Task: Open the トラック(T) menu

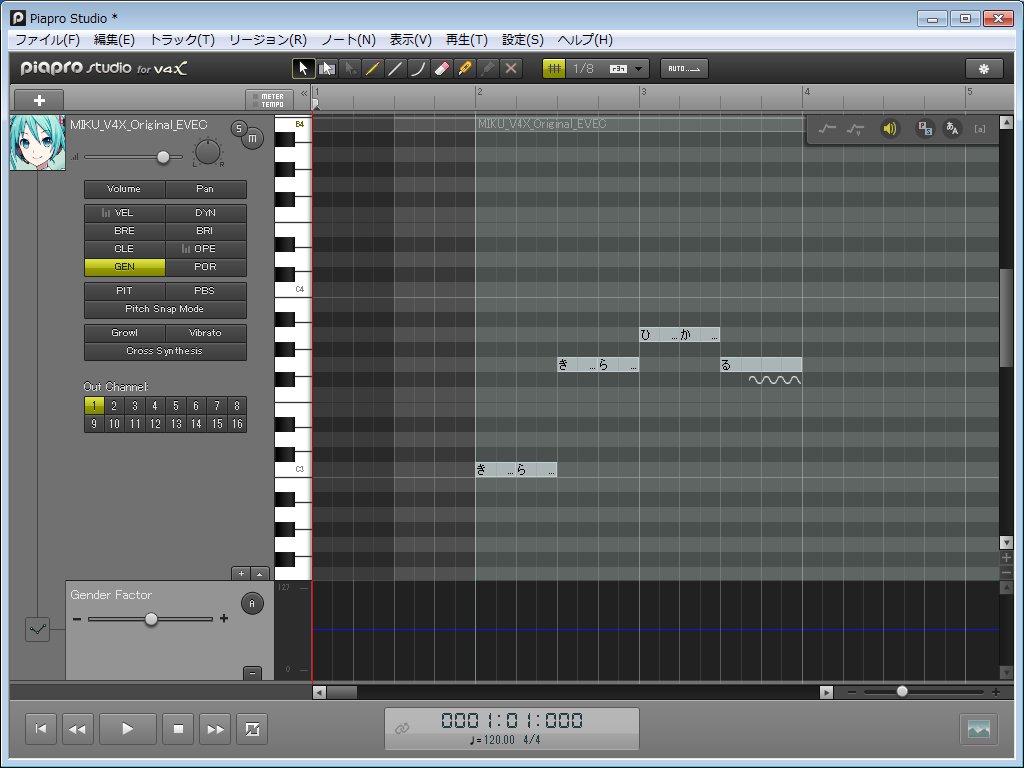Action: (x=182, y=40)
